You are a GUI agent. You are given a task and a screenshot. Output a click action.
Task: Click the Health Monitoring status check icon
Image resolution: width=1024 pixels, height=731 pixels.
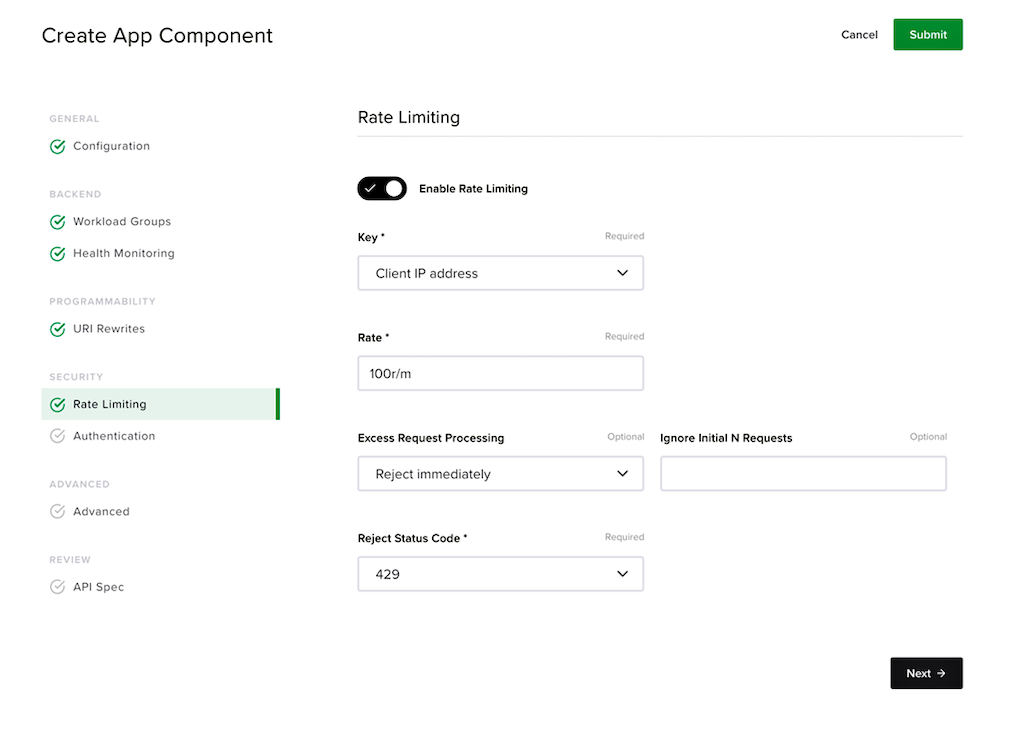click(57, 253)
